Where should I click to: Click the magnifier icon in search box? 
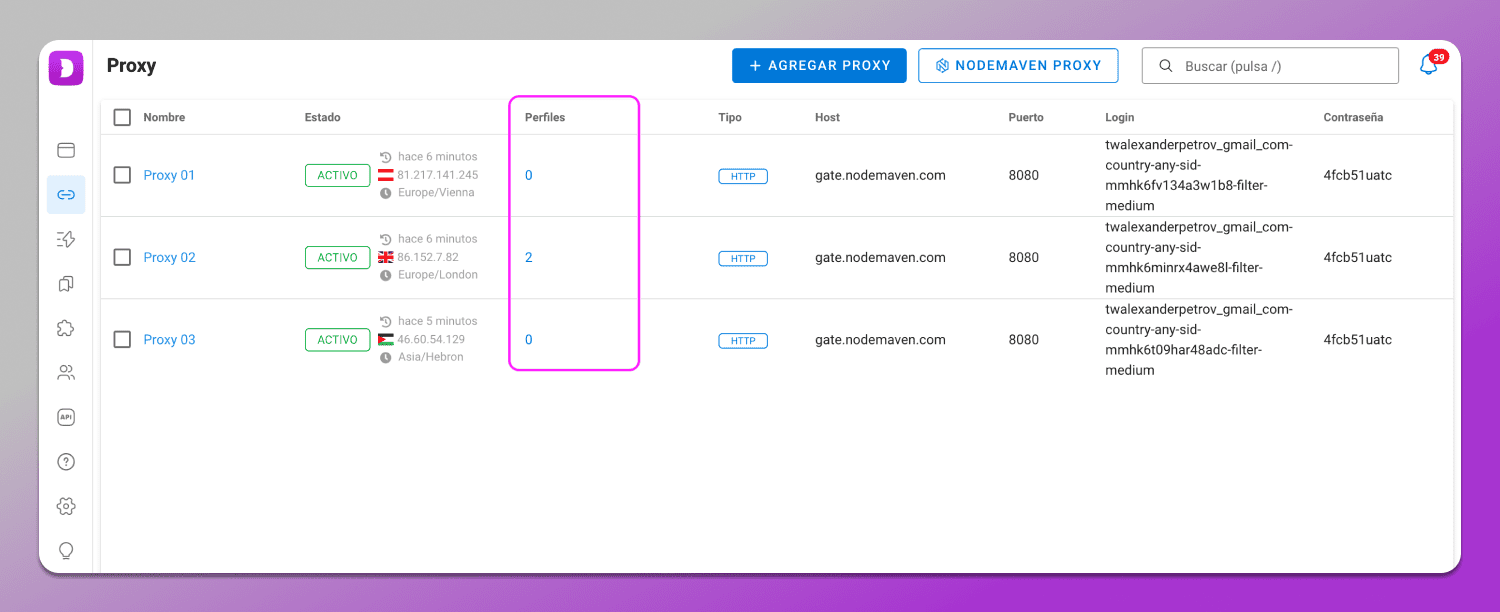[x=1165, y=66]
